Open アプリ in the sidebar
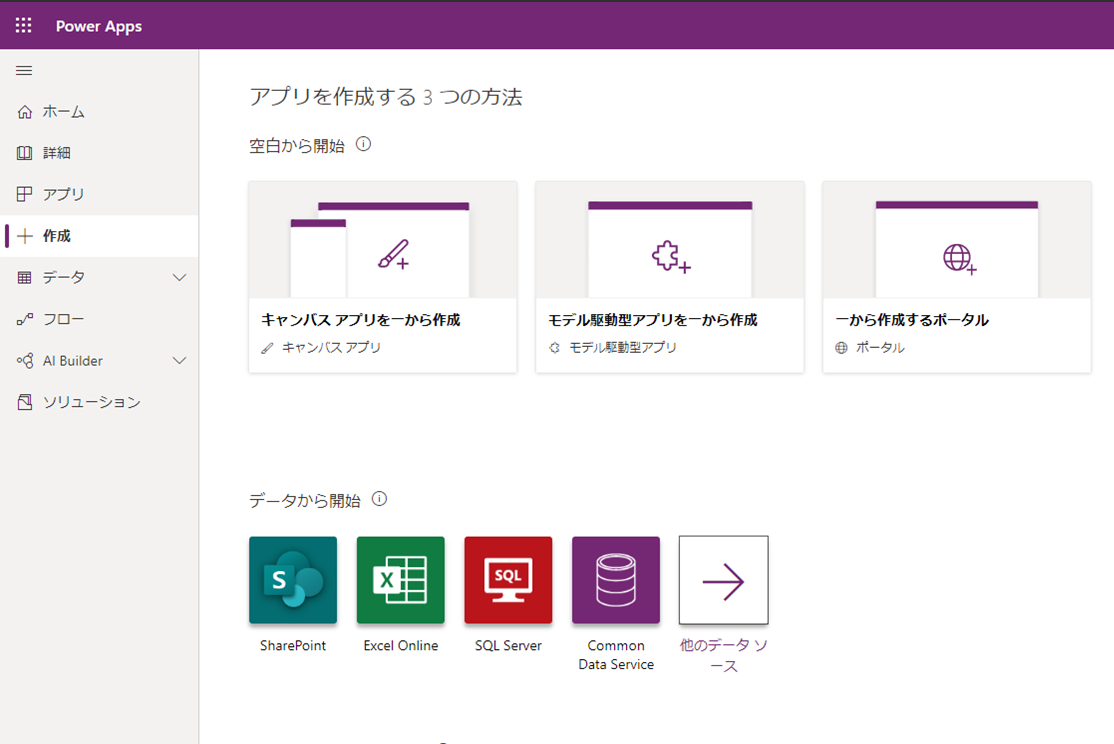1114x744 pixels. coord(99,194)
